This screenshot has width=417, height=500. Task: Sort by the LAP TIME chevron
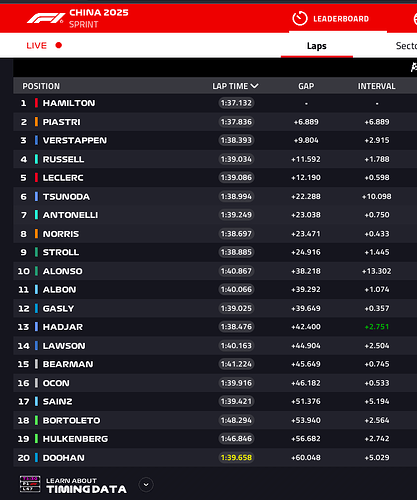pos(254,86)
